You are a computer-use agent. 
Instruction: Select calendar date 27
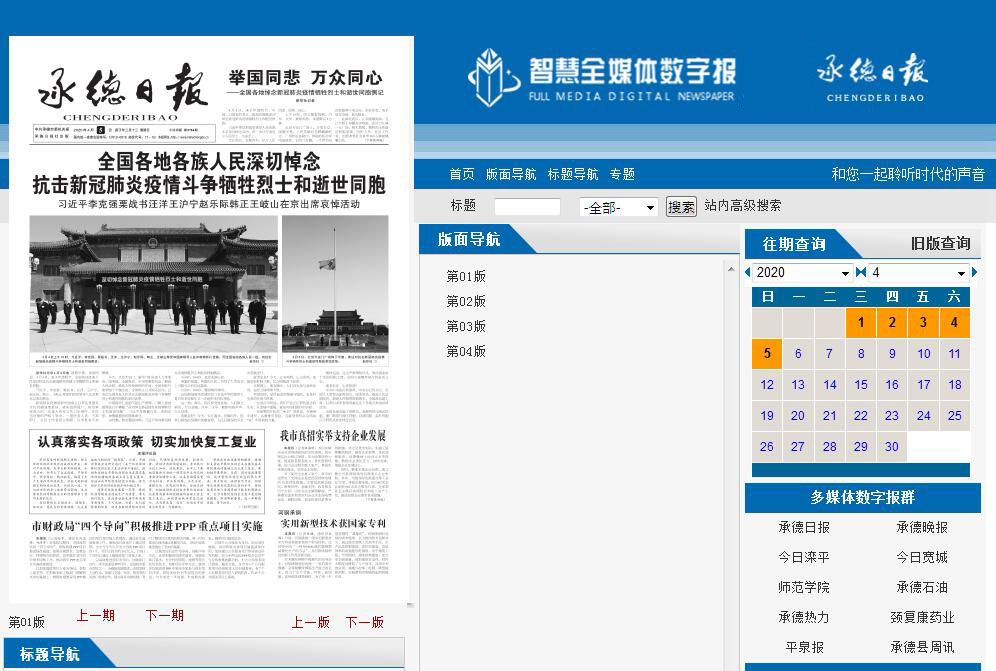click(798, 447)
